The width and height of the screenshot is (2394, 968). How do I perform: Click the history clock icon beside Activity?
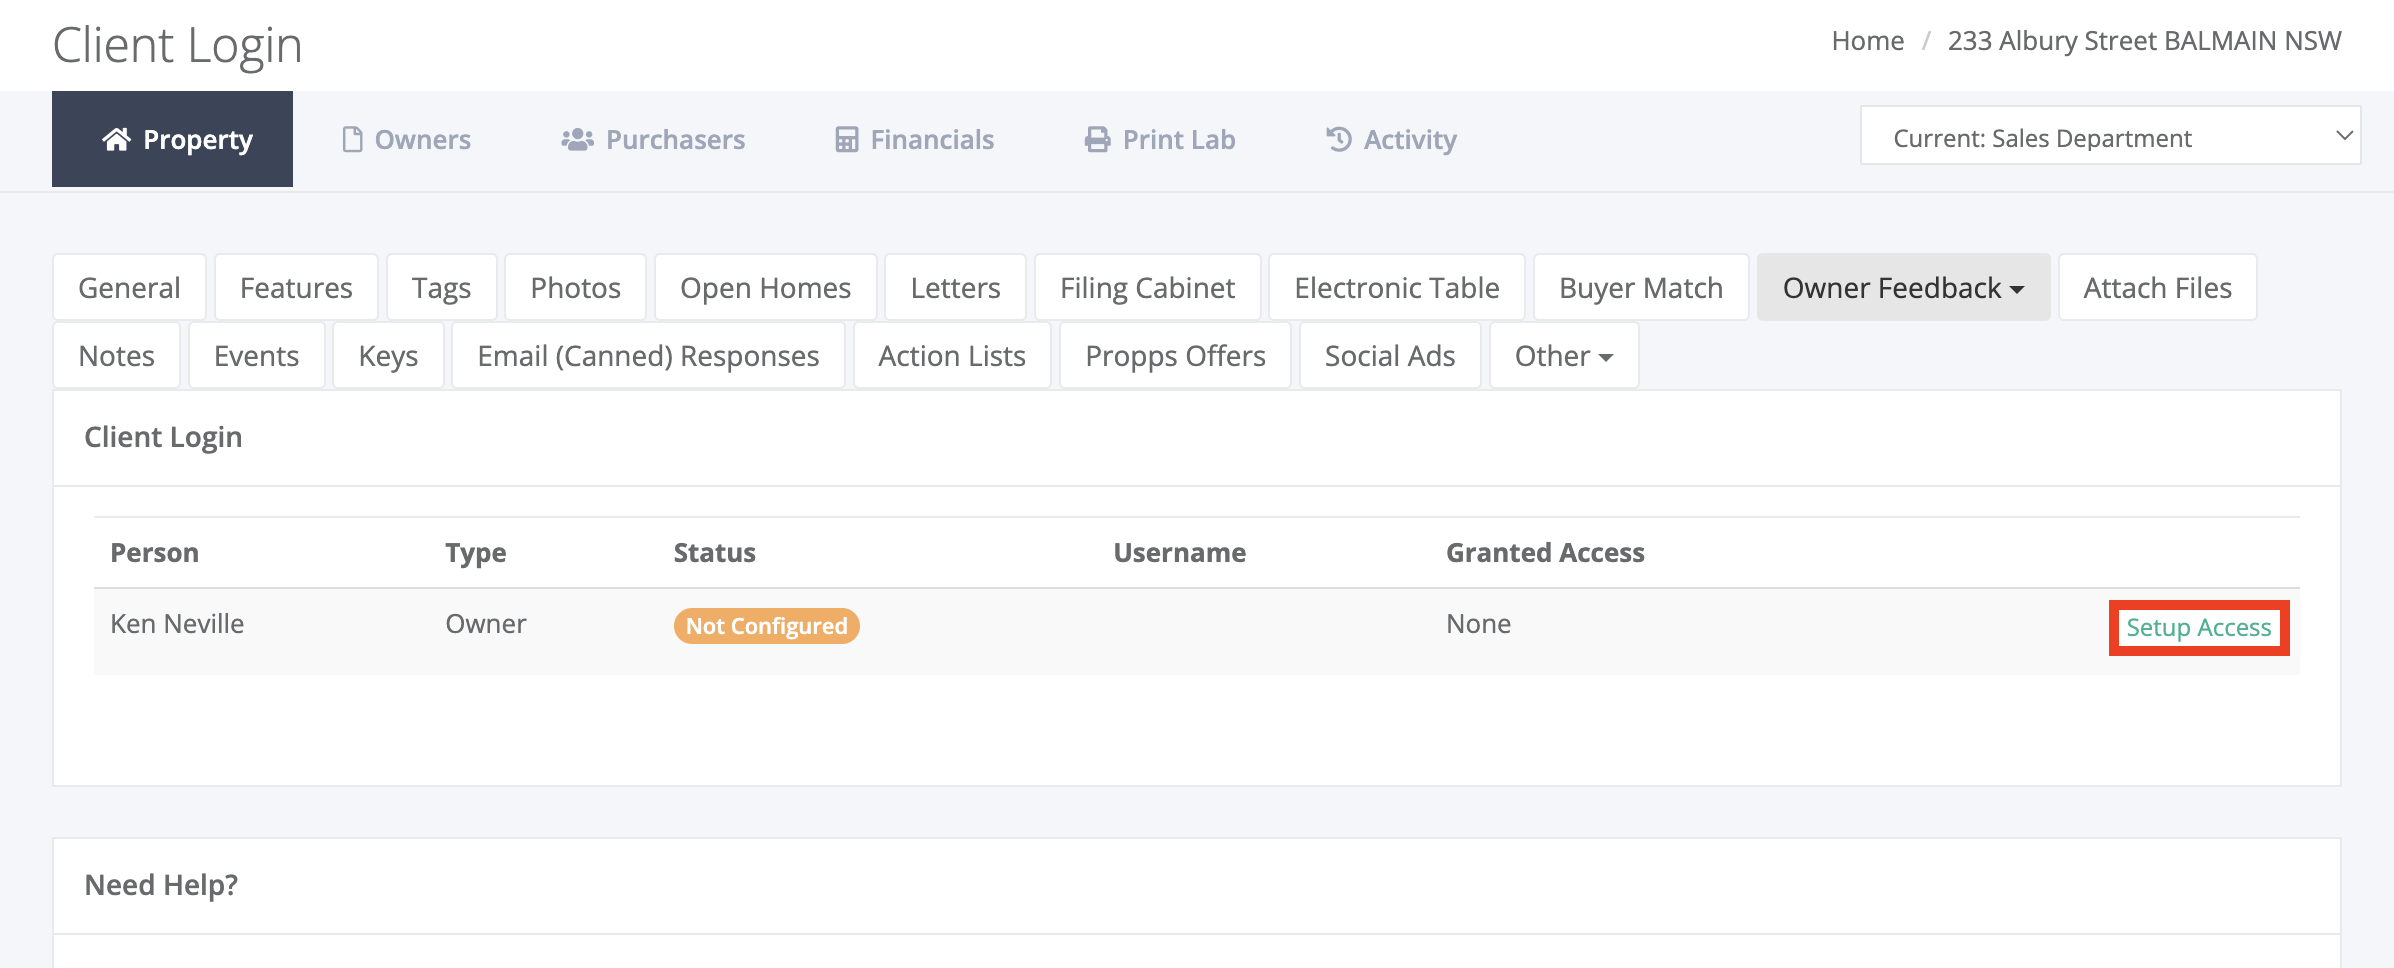click(1338, 139)
